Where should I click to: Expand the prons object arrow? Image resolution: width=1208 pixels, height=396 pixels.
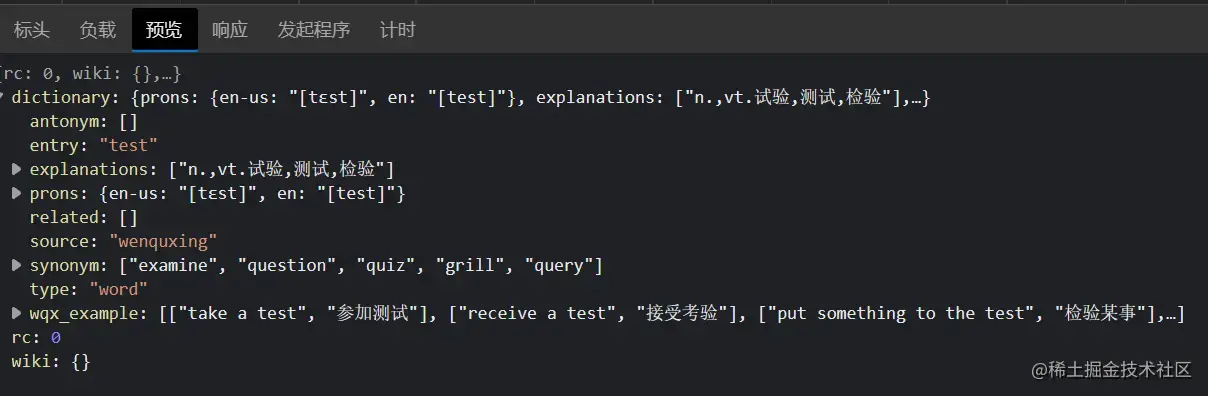pos(17,193)
